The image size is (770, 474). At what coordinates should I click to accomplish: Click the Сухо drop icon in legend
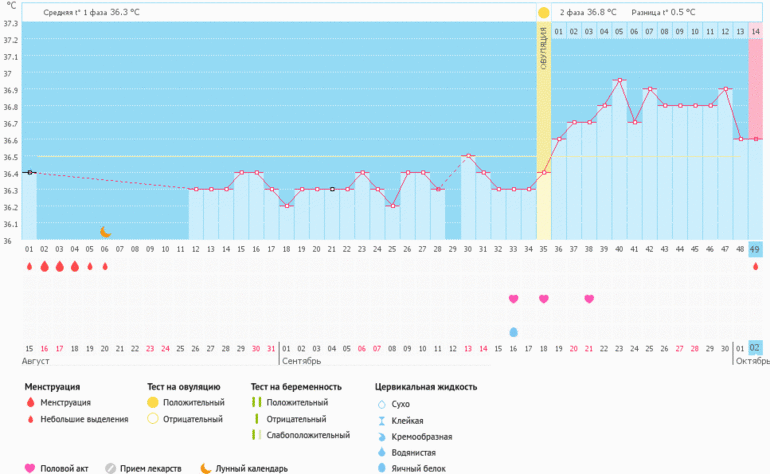(x=381, y=404)
